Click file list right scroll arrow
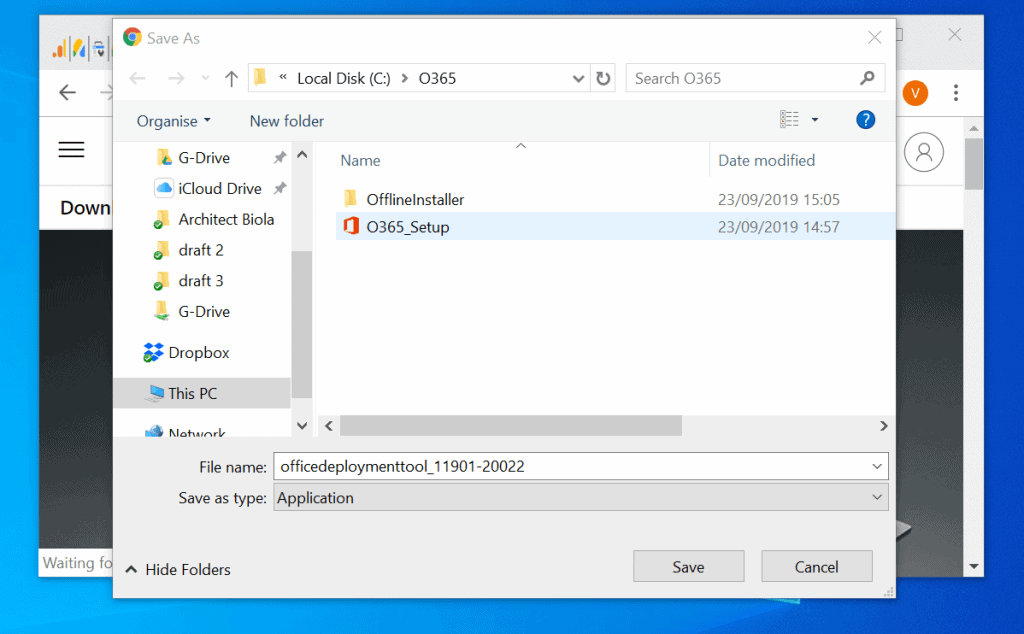 coord(884,426)
